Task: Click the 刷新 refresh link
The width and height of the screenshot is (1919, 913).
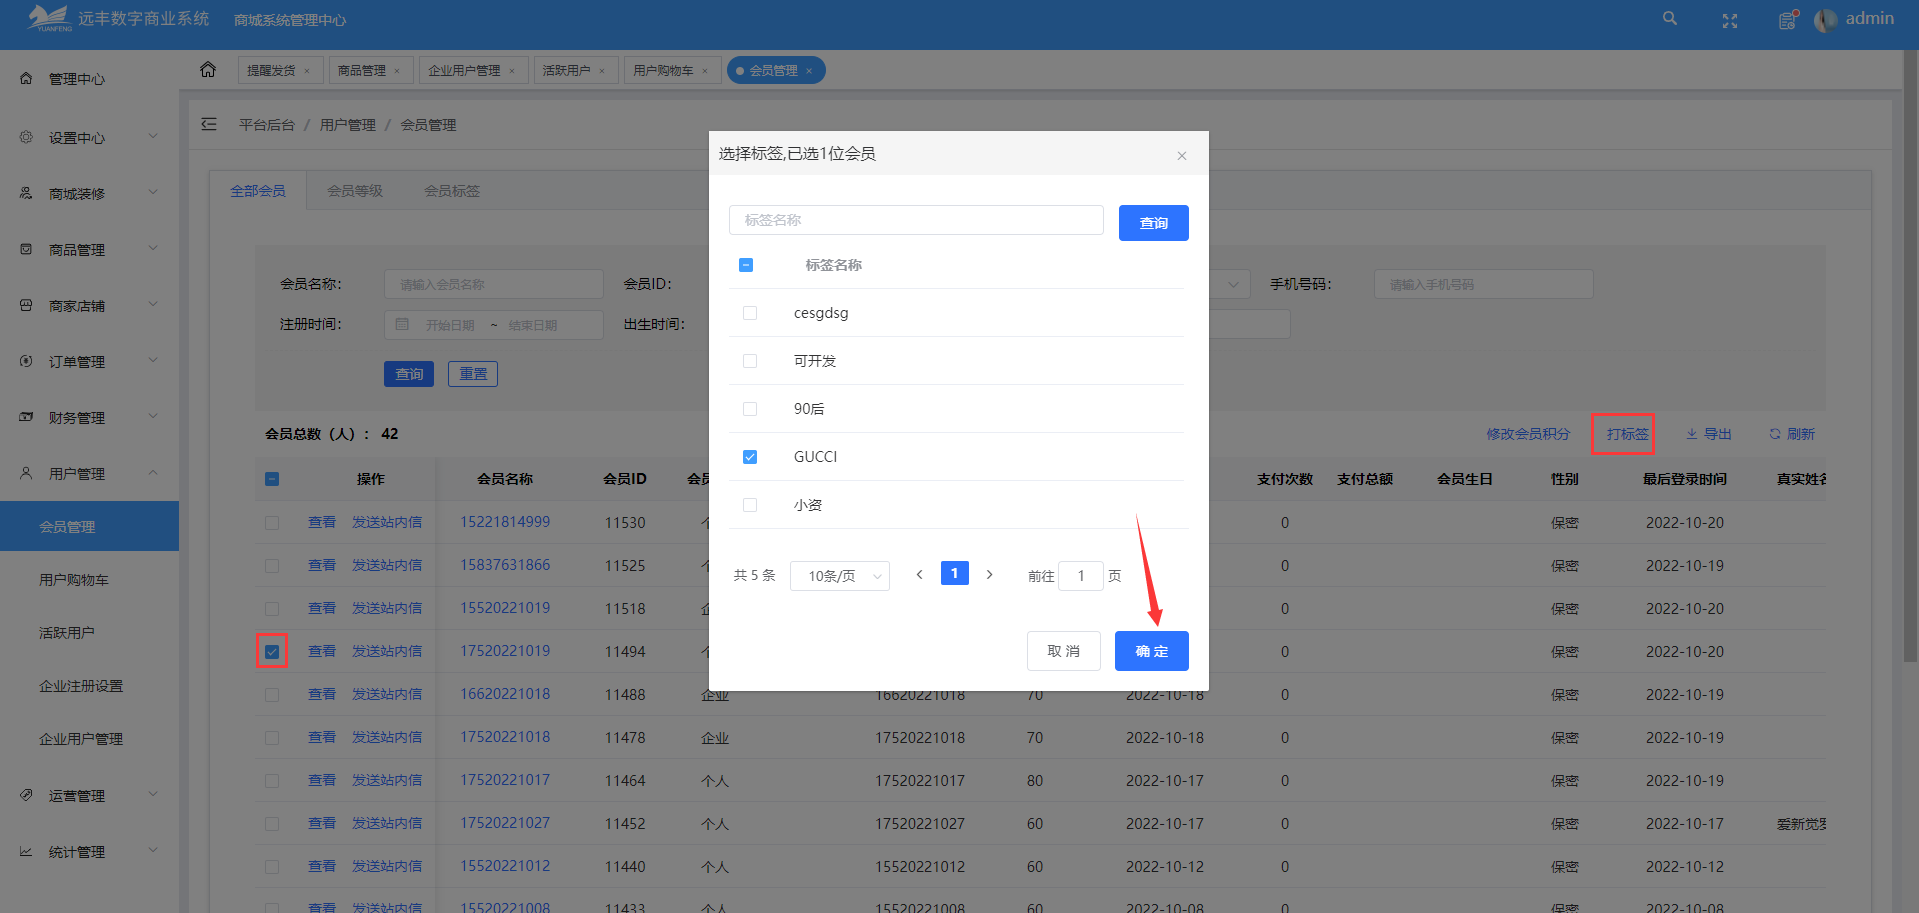Action: pyautogui.click(x=1791, y=434)
